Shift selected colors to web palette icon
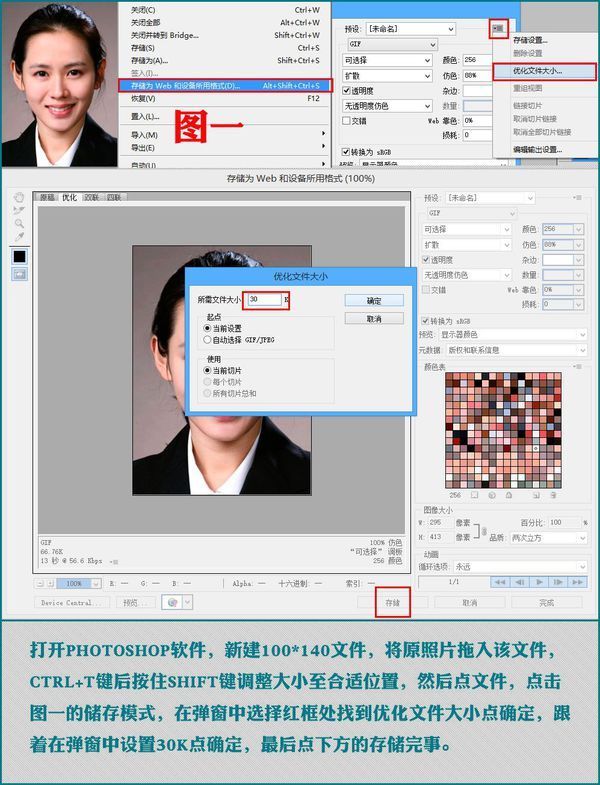Image resolution: width=600 pixels, height=785 pixels. point(492,495)
